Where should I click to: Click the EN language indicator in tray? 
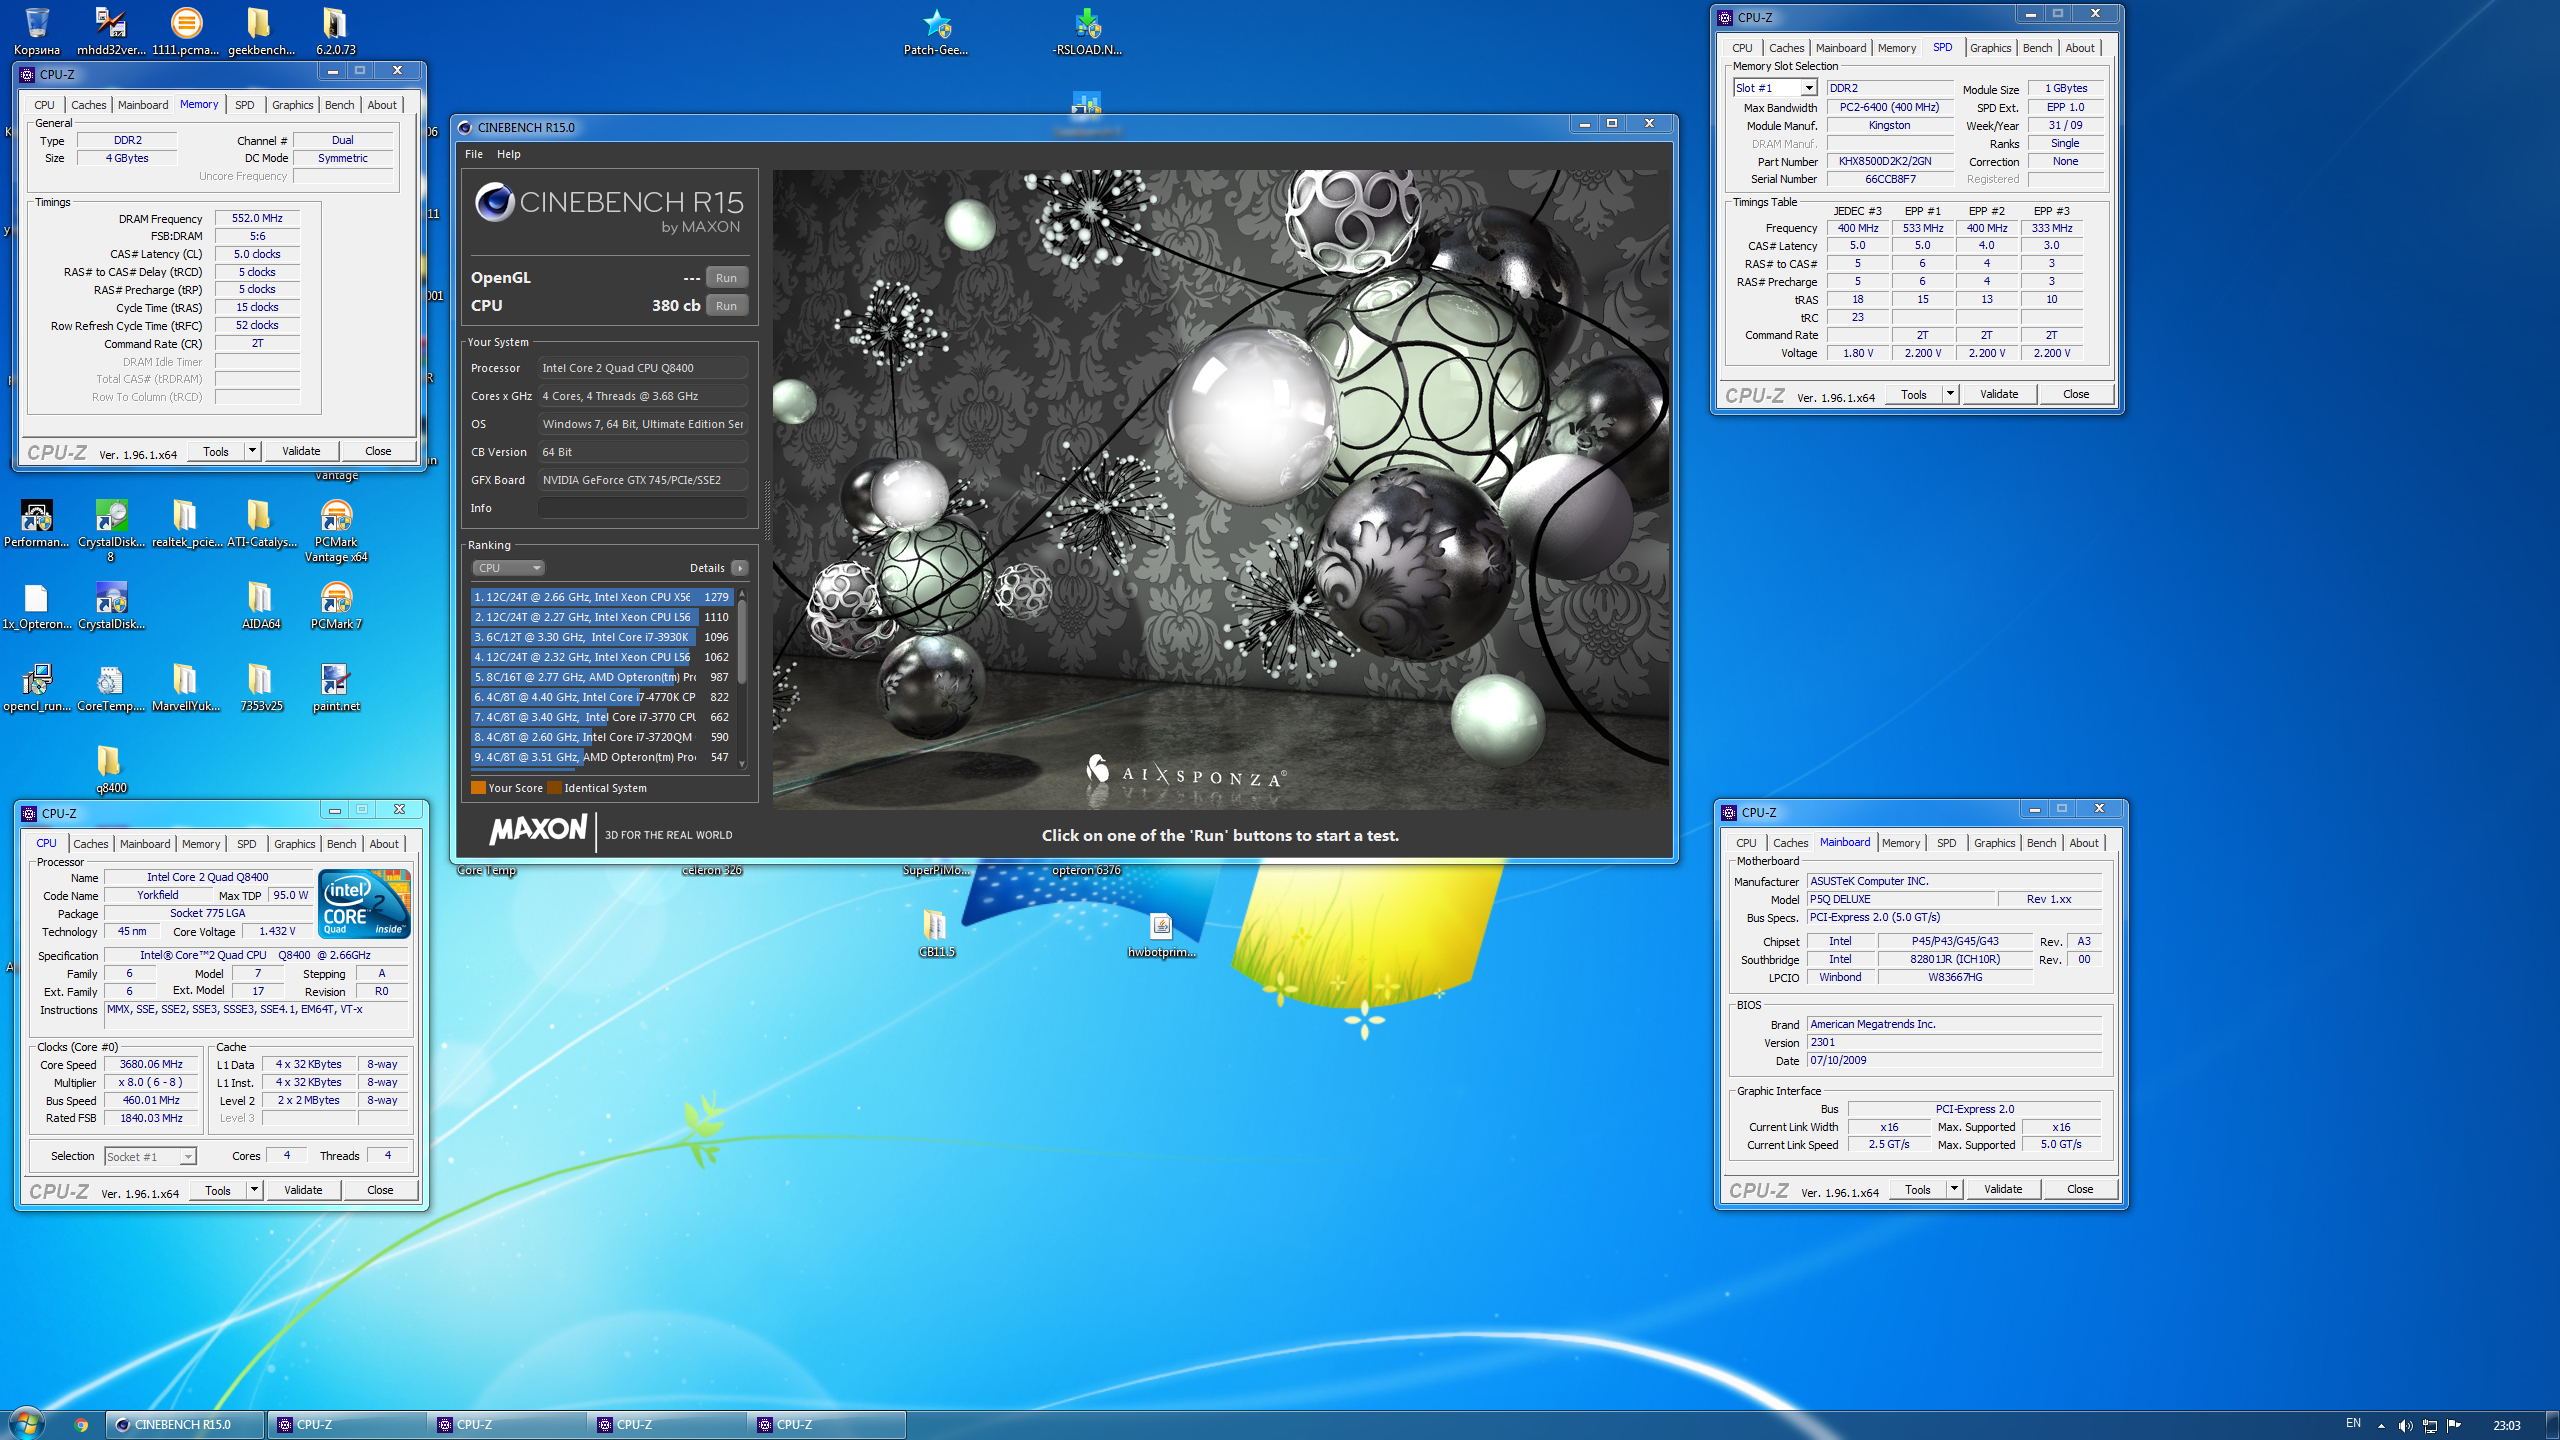pyautogui.click(x=2353, y=1423)
